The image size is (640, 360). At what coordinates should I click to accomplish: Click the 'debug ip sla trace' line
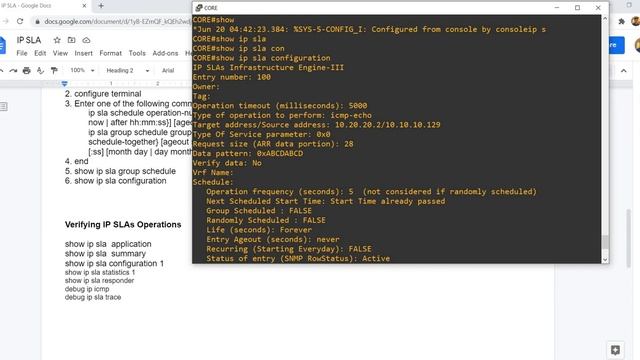(x=93, y=297)
